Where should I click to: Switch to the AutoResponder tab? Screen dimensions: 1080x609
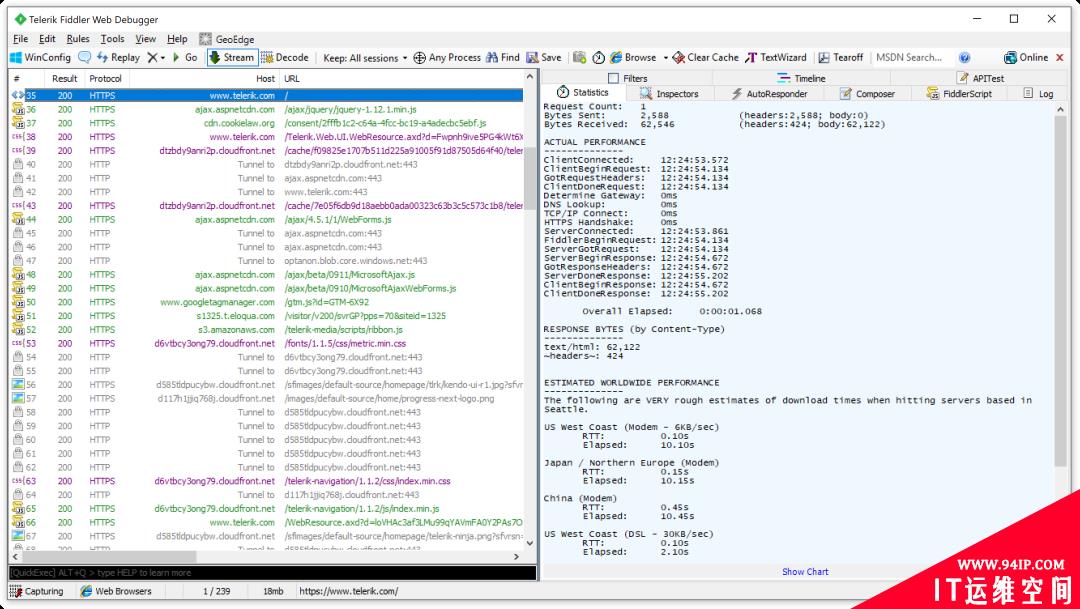[x=769, y=94]
